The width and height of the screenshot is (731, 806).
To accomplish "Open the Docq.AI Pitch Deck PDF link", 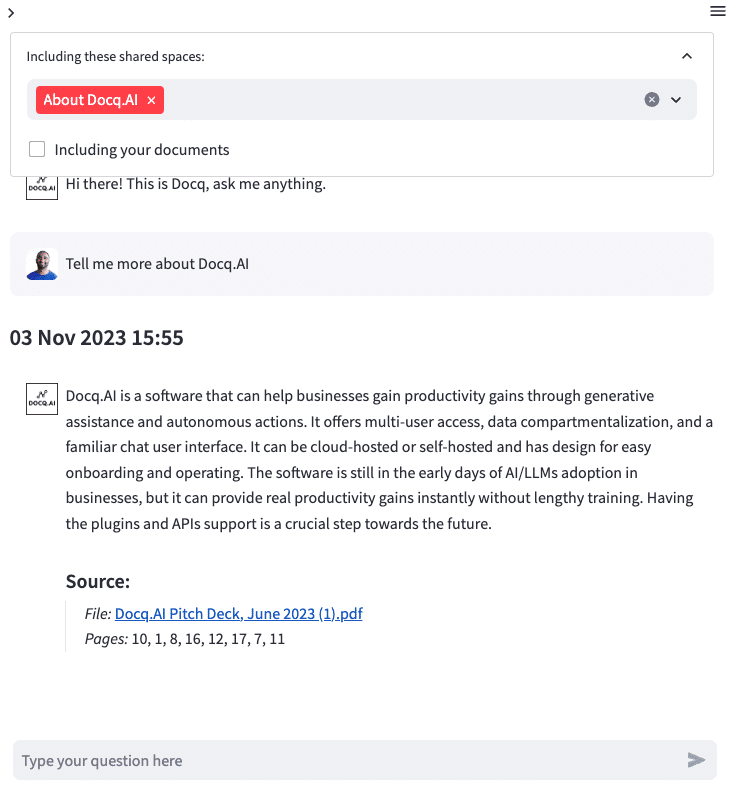I will 239,614.
